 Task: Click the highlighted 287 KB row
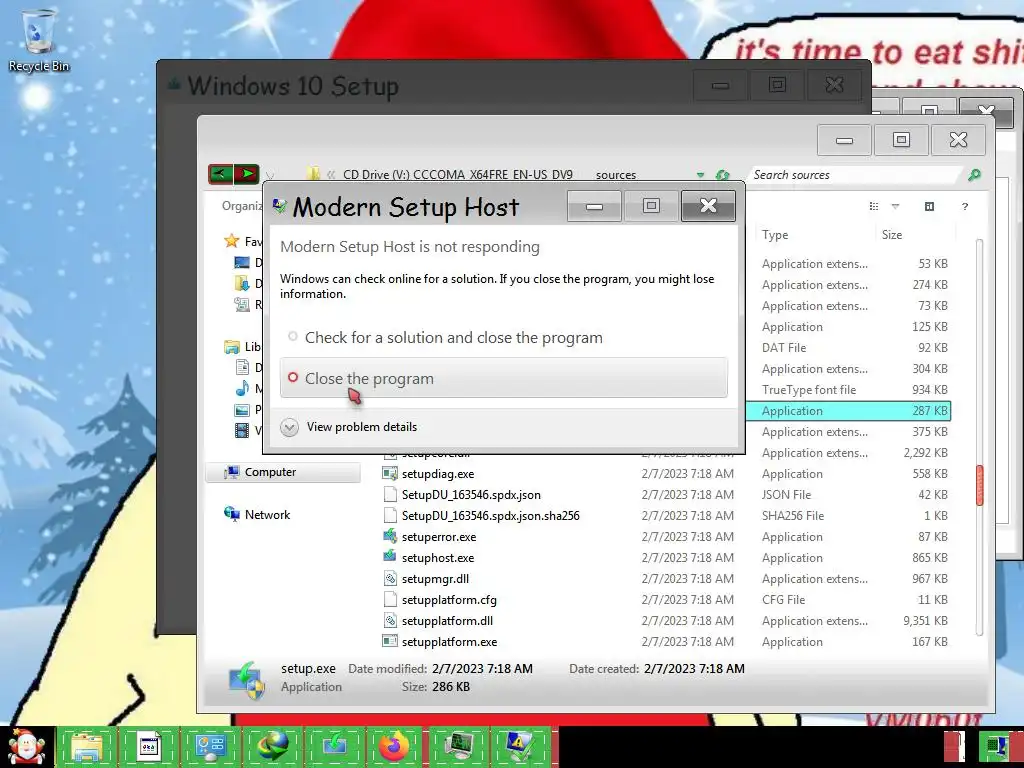click(848, 411)
